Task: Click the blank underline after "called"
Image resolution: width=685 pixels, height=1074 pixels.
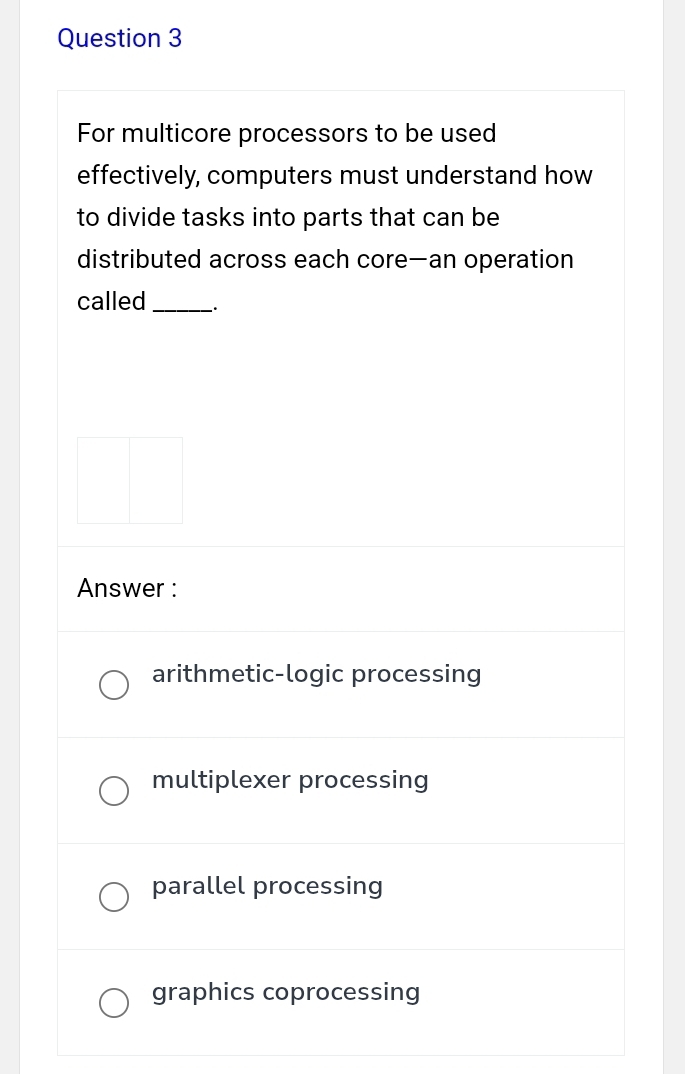Action: click(x=181, y=305)
